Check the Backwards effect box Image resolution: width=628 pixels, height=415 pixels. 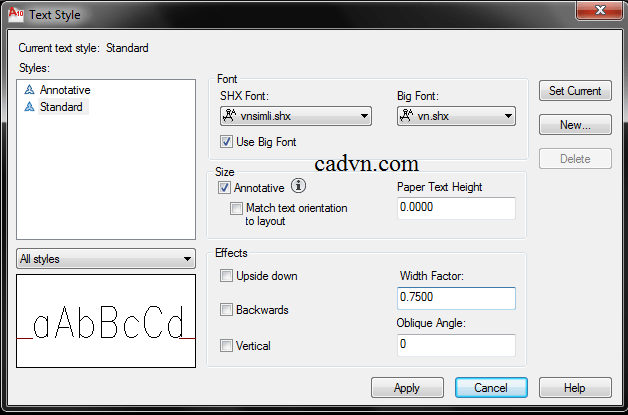226,310
